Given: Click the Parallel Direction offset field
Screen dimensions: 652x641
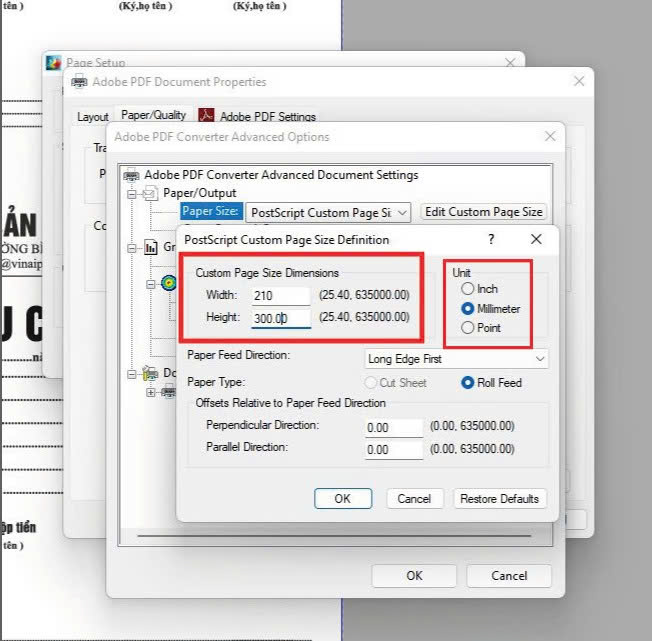Looking at the screenshot, I should click(393, 449).
